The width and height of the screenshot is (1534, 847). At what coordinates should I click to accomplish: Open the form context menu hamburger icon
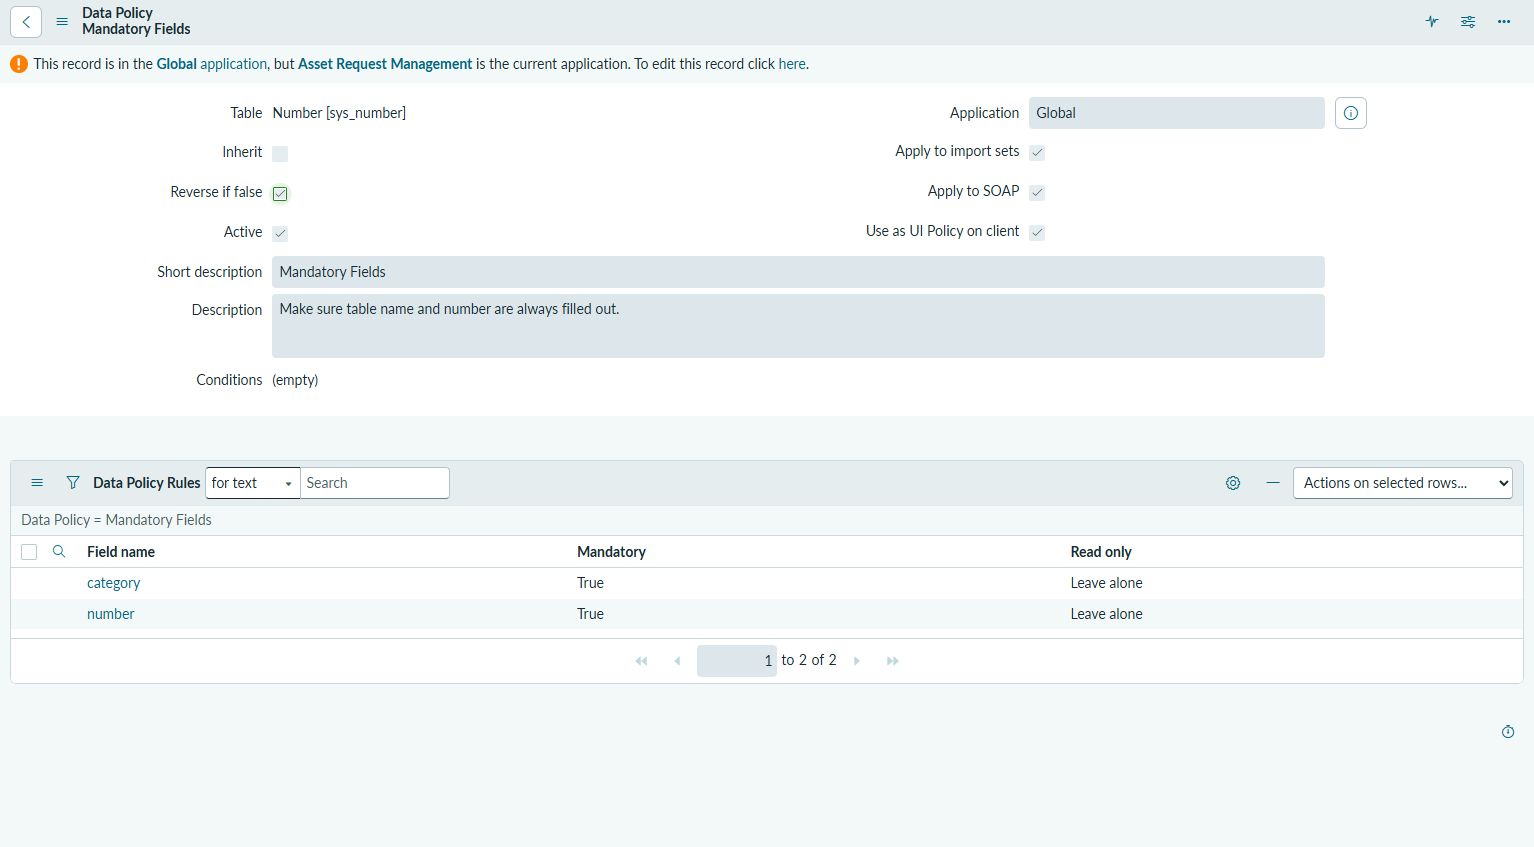pos(62,21)
